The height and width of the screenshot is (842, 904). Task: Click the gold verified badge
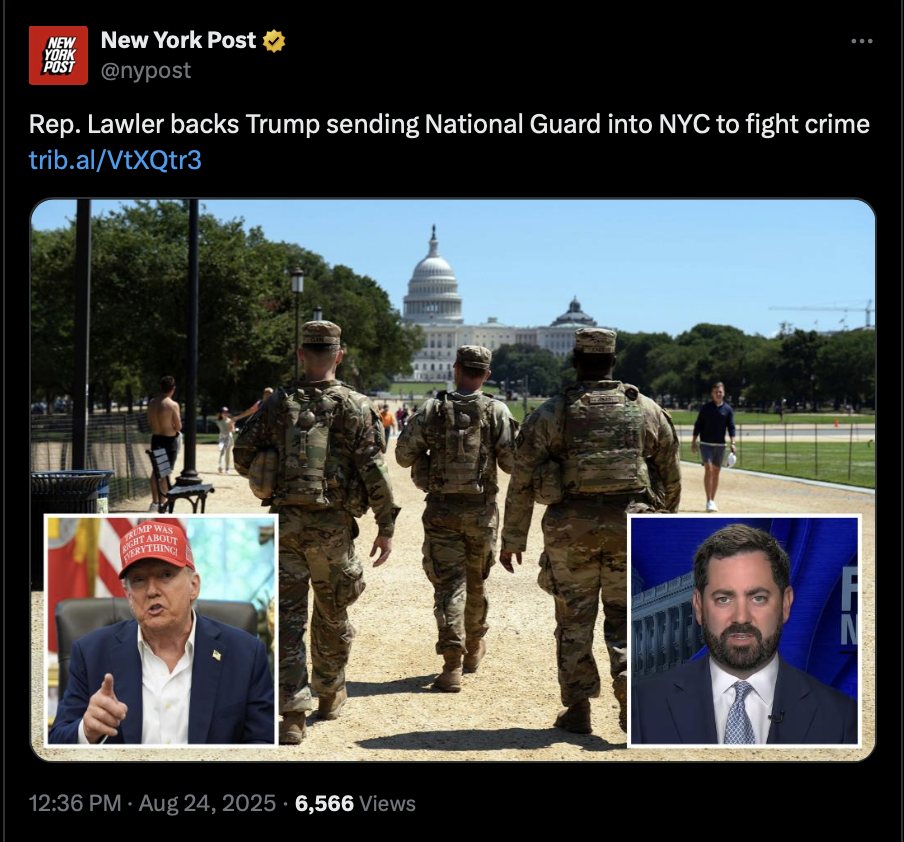coord(274,41)
